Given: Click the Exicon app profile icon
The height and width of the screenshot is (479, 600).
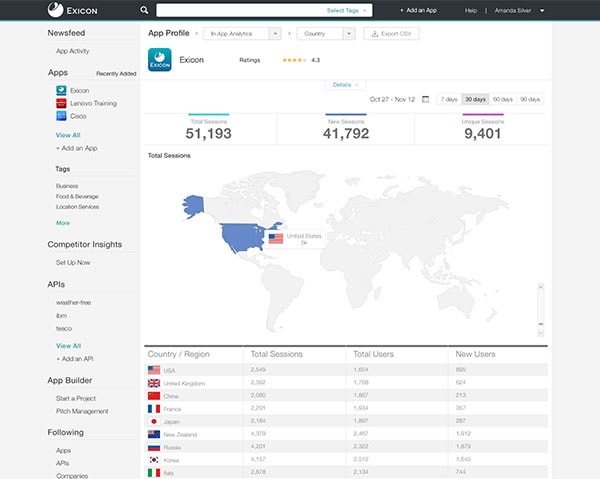Looking at the screenshot, I should pyautogui.click(x=160, y=61).
